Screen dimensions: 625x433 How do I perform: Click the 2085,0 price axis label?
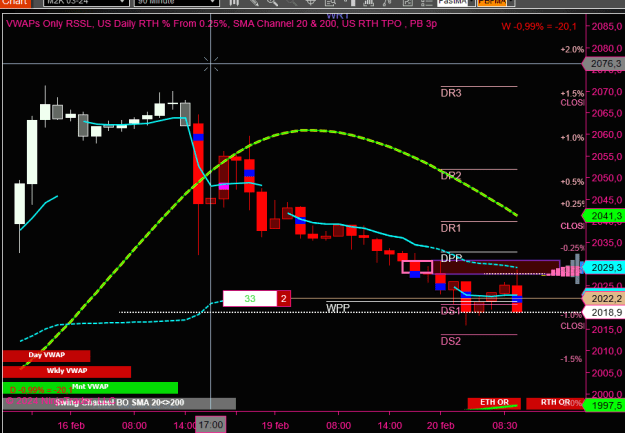(x=607, y=26)
